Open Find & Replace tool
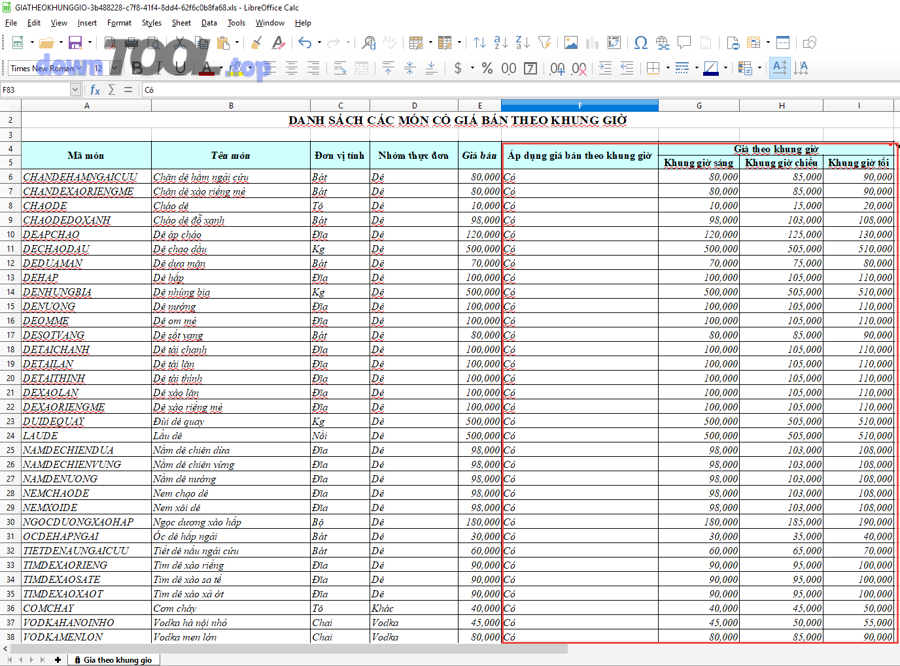This screenshot has width=900, height=666. point(369,42)
